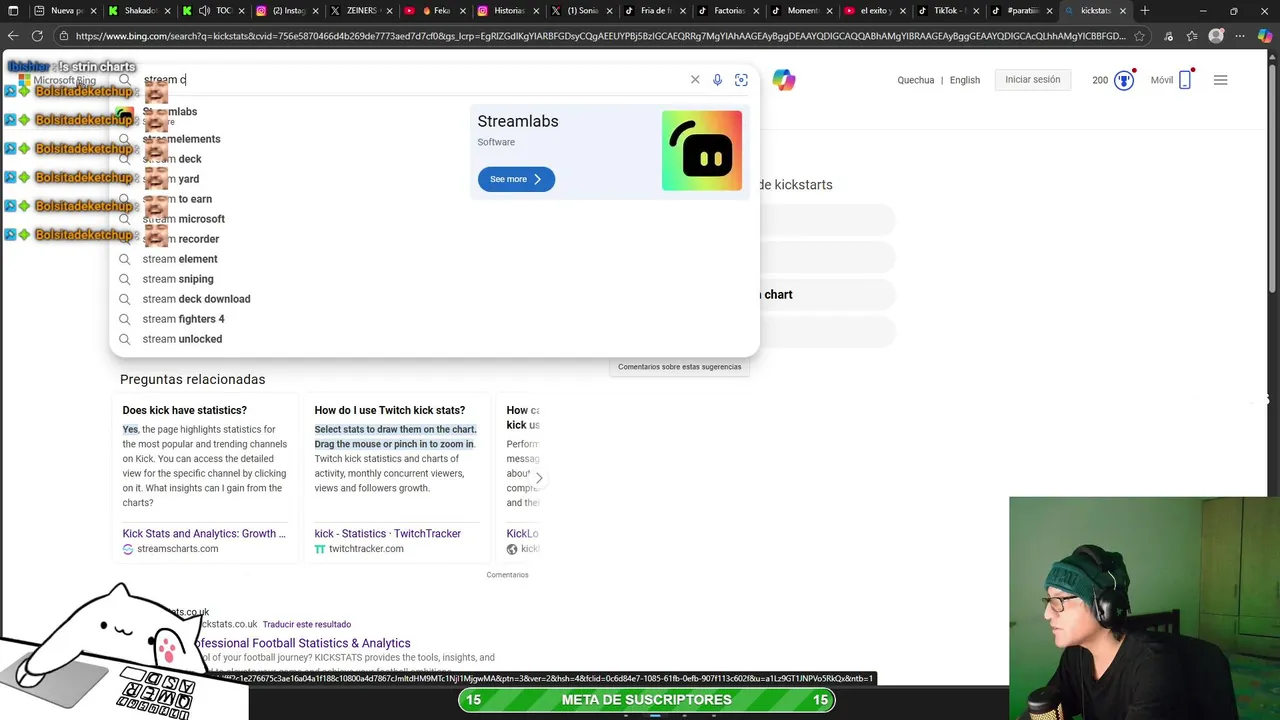Open 'Kick Stats and Analytics: Growth' result
The height and width of the screenshot is (720, 1280).
click(204, 534)
